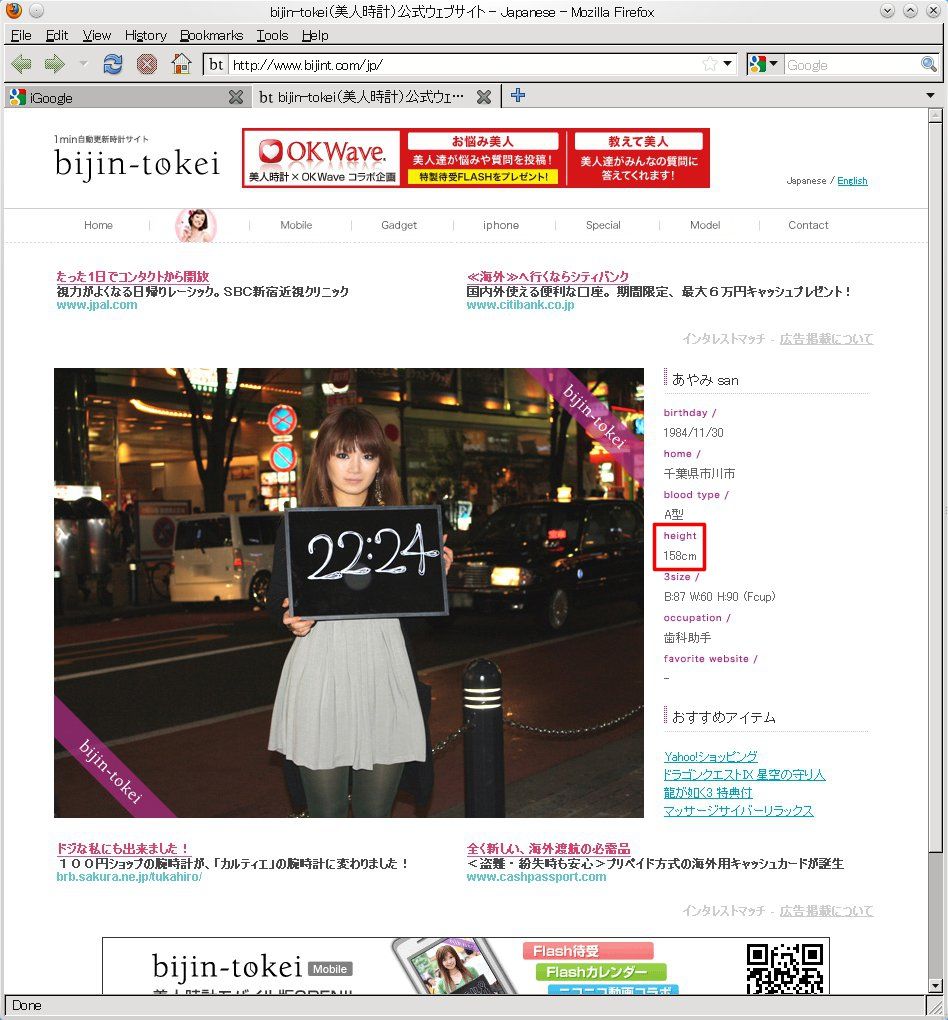Click the Firefox icon in title bar
Image resolution: width=948 pixels, height=1020 pixels.
[14, 10]
